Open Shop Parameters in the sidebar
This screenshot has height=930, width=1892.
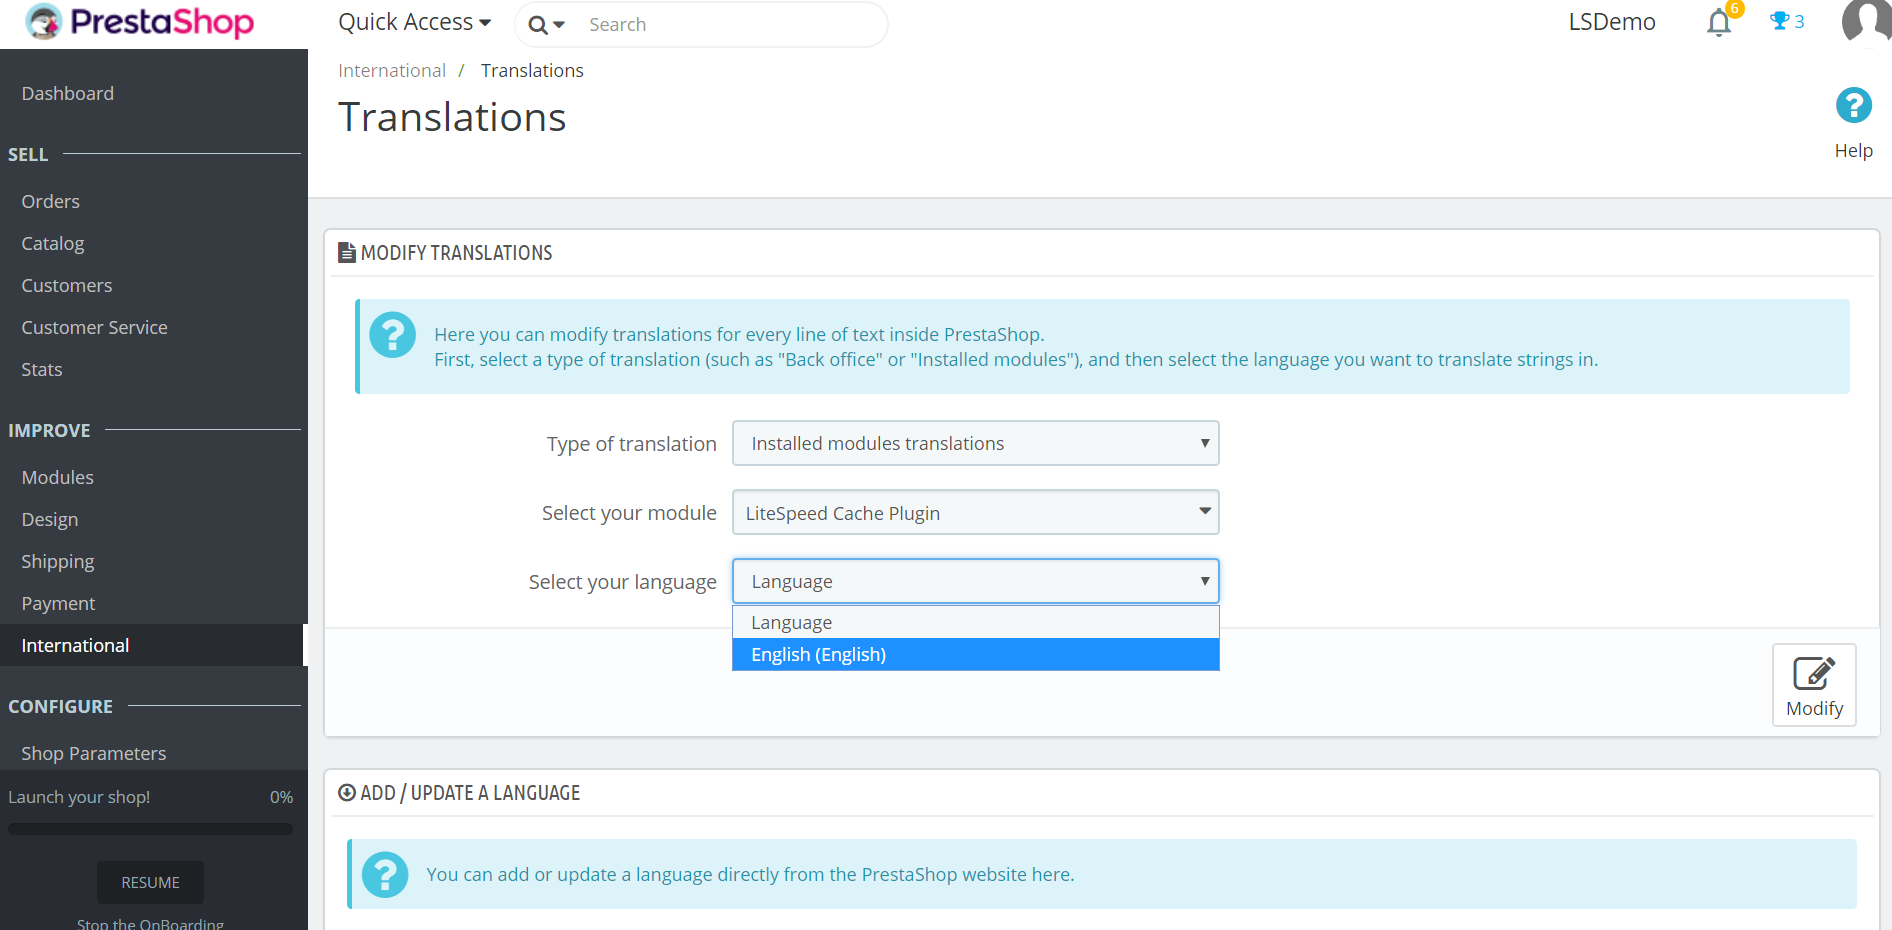click(x=94, y=753)
